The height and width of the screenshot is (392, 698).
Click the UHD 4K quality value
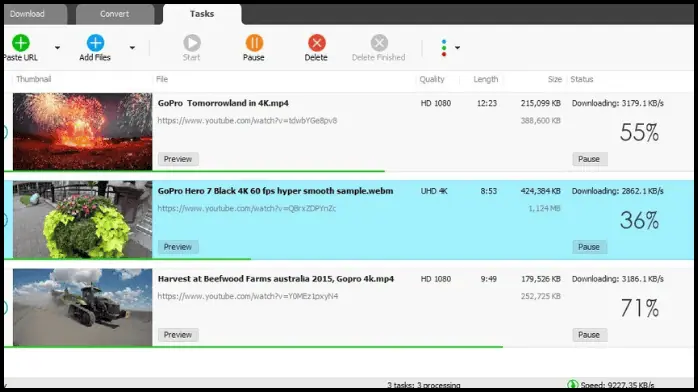434,191
